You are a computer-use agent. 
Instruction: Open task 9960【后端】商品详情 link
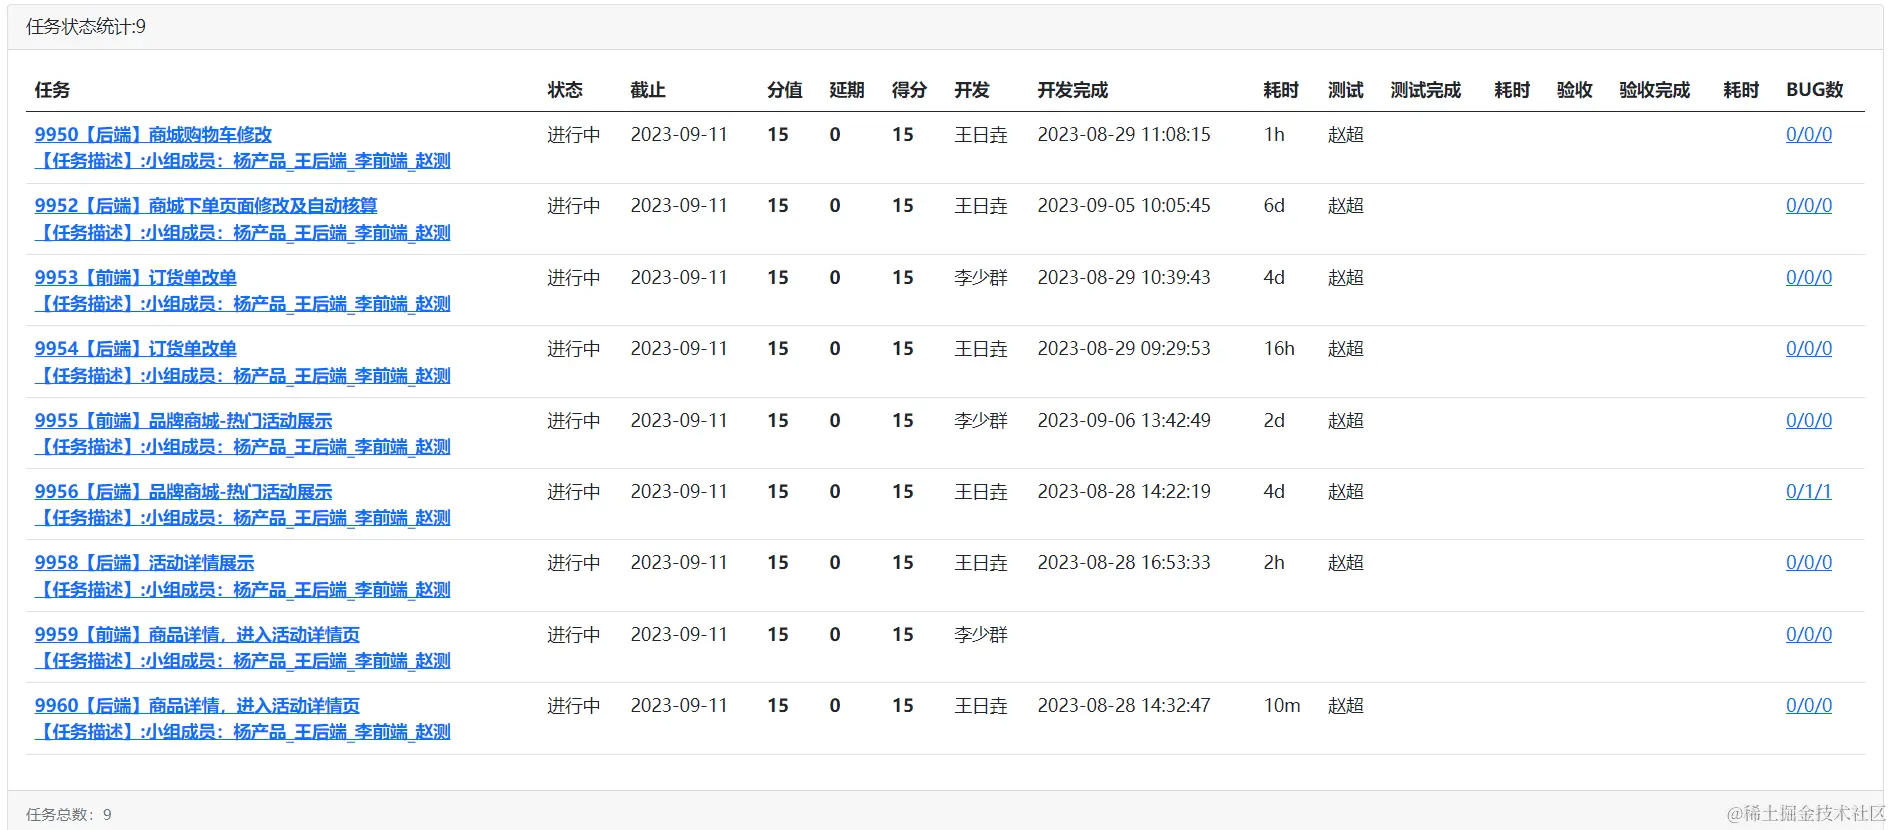click(x=197, y=706)
